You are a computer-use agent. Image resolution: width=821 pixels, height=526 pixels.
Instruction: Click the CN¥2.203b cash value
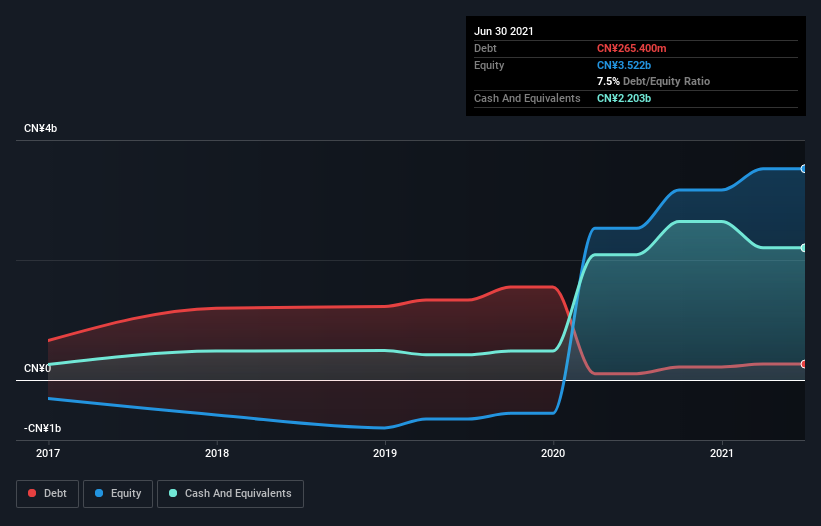624,98
